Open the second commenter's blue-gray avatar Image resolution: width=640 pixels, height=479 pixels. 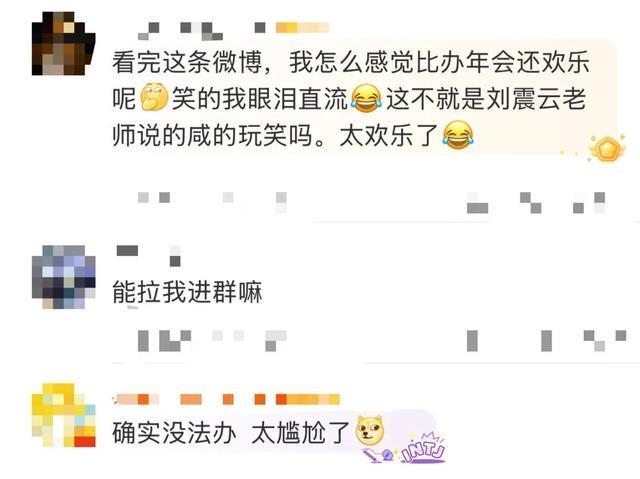point(64,277)
